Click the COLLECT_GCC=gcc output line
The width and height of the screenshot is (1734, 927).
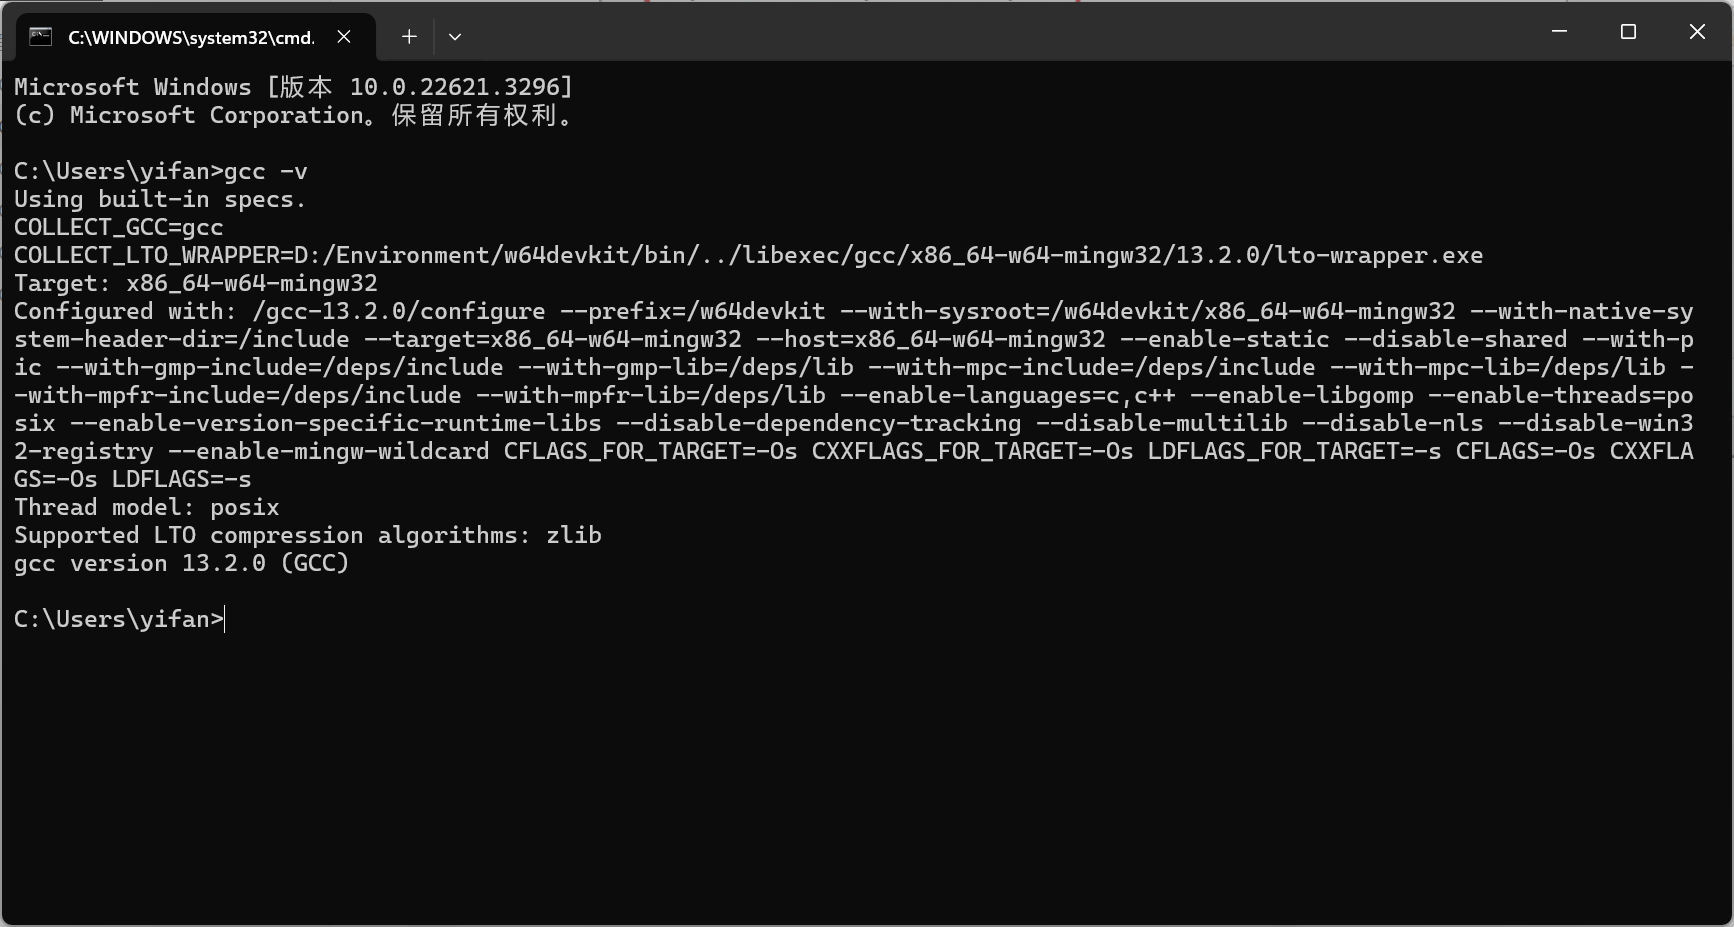(x=118, y=227)
